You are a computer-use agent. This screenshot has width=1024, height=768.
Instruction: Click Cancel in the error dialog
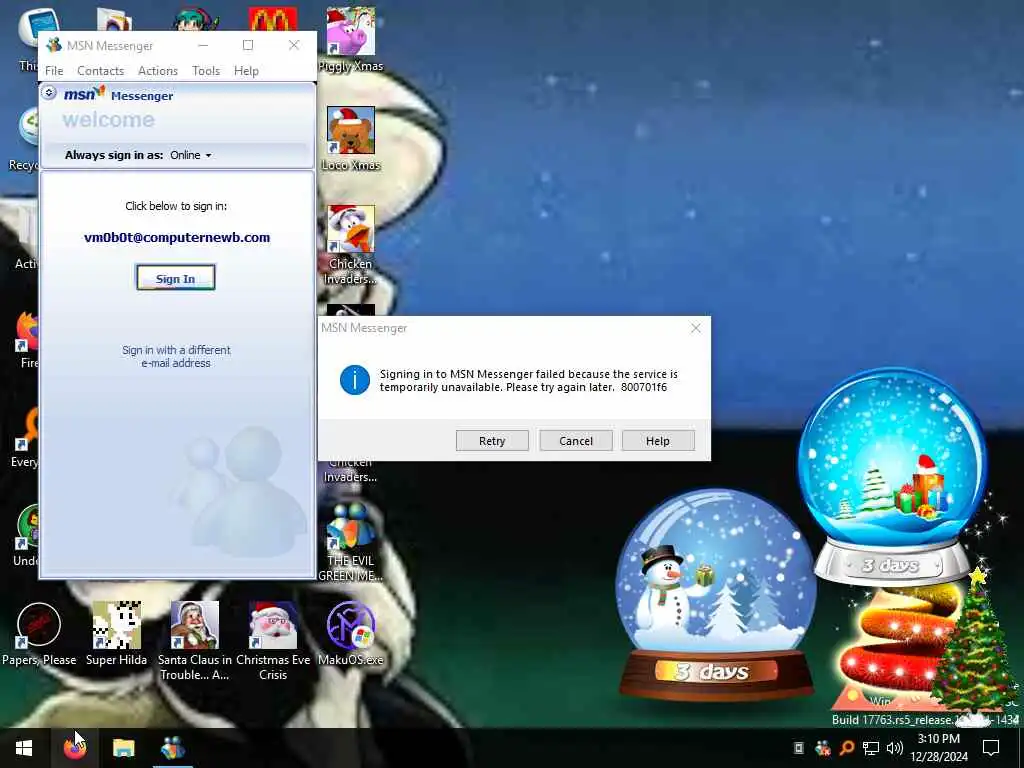tap(576, 441)
